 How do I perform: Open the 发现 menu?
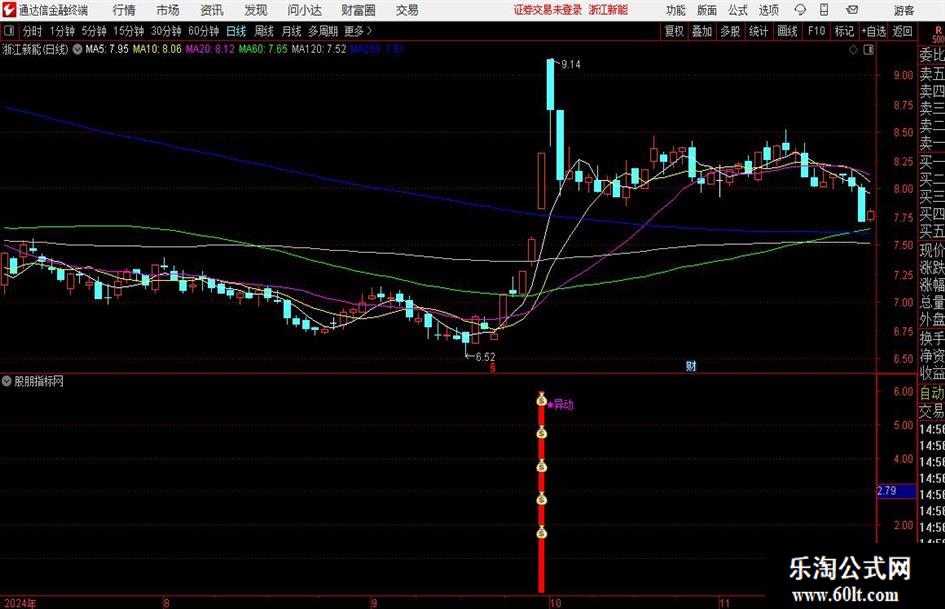coord(256,10)
